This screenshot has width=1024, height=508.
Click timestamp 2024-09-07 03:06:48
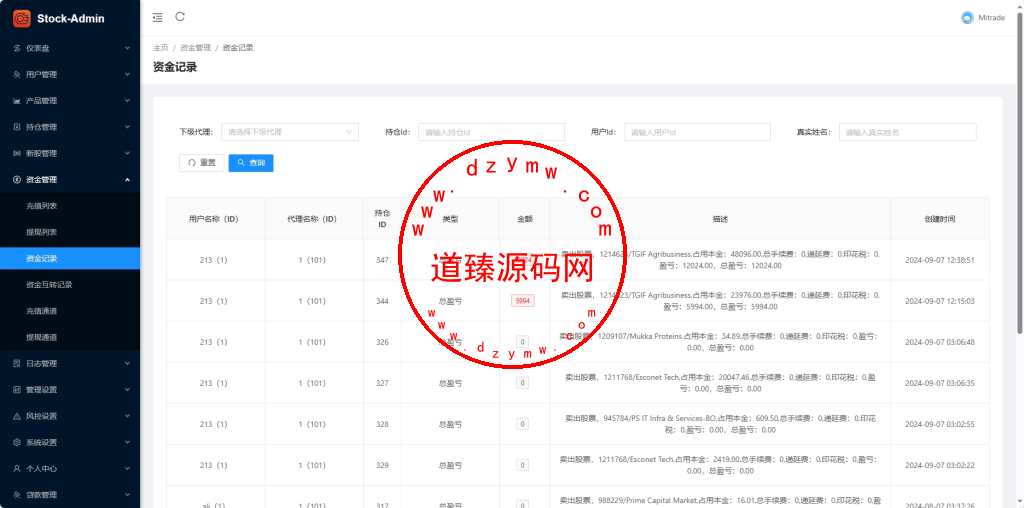click(939, 342)
